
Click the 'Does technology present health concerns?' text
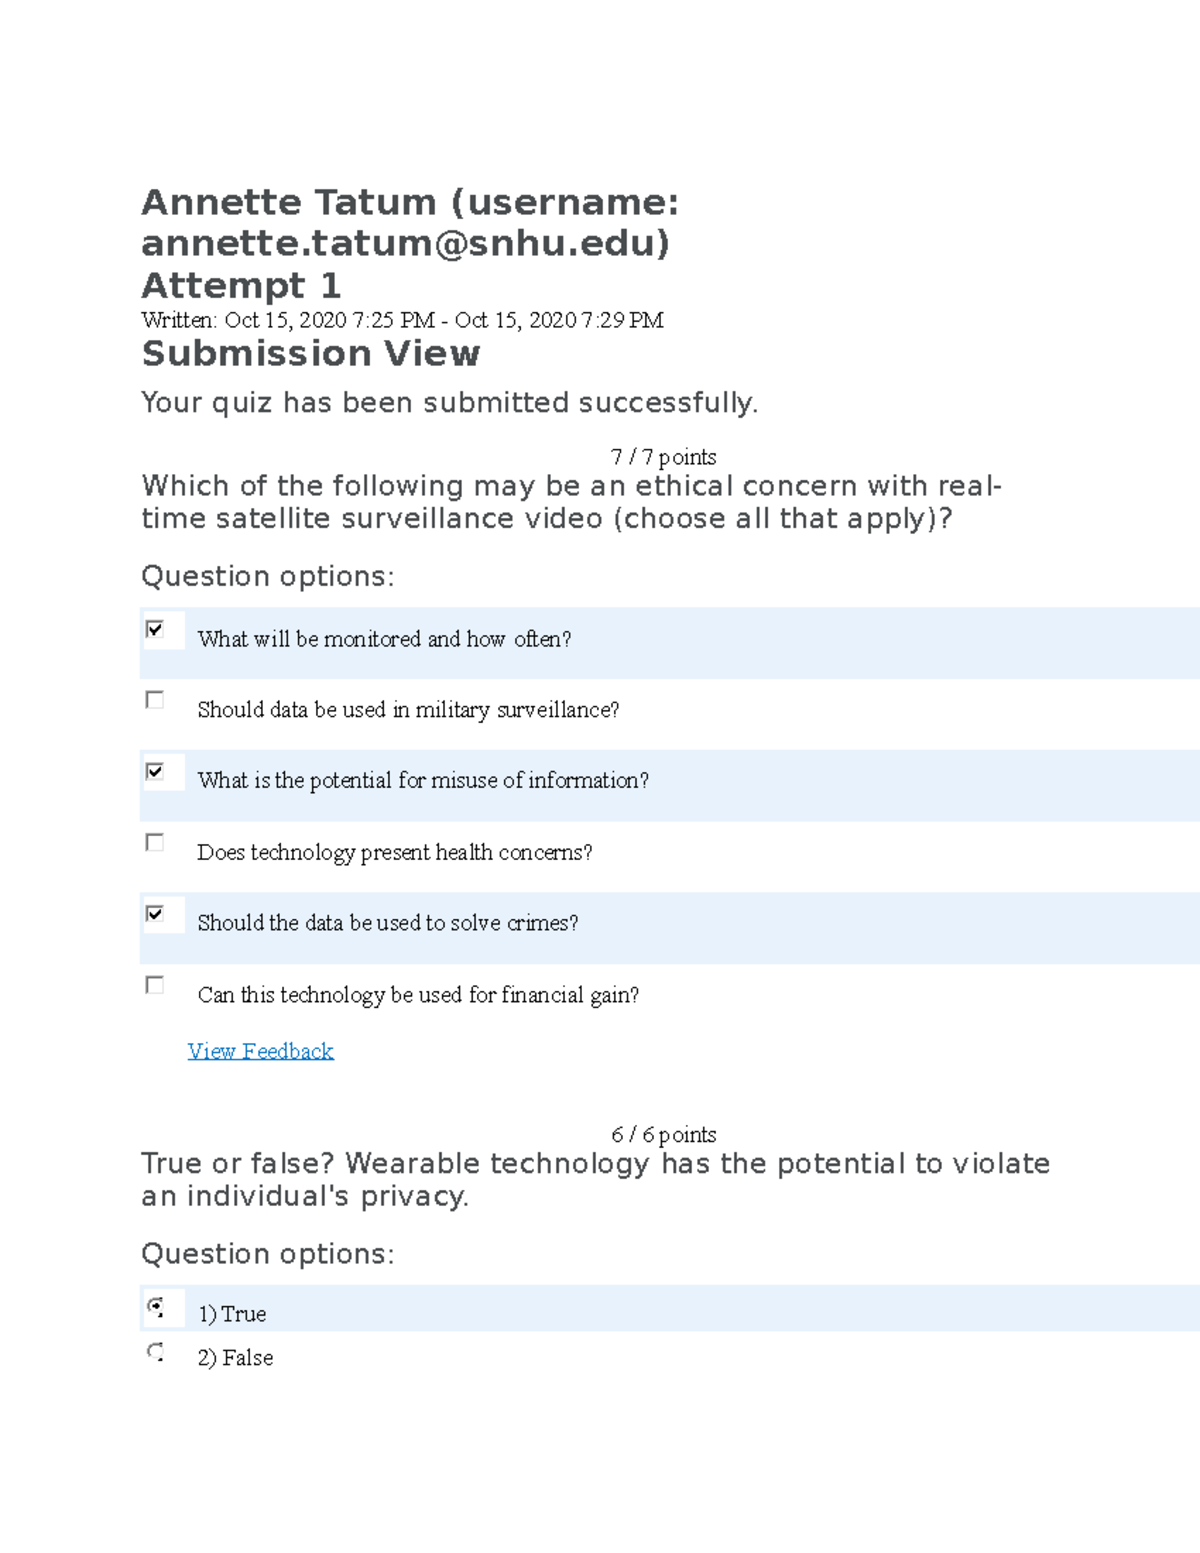pyautogui.click(x=395, y=852)
